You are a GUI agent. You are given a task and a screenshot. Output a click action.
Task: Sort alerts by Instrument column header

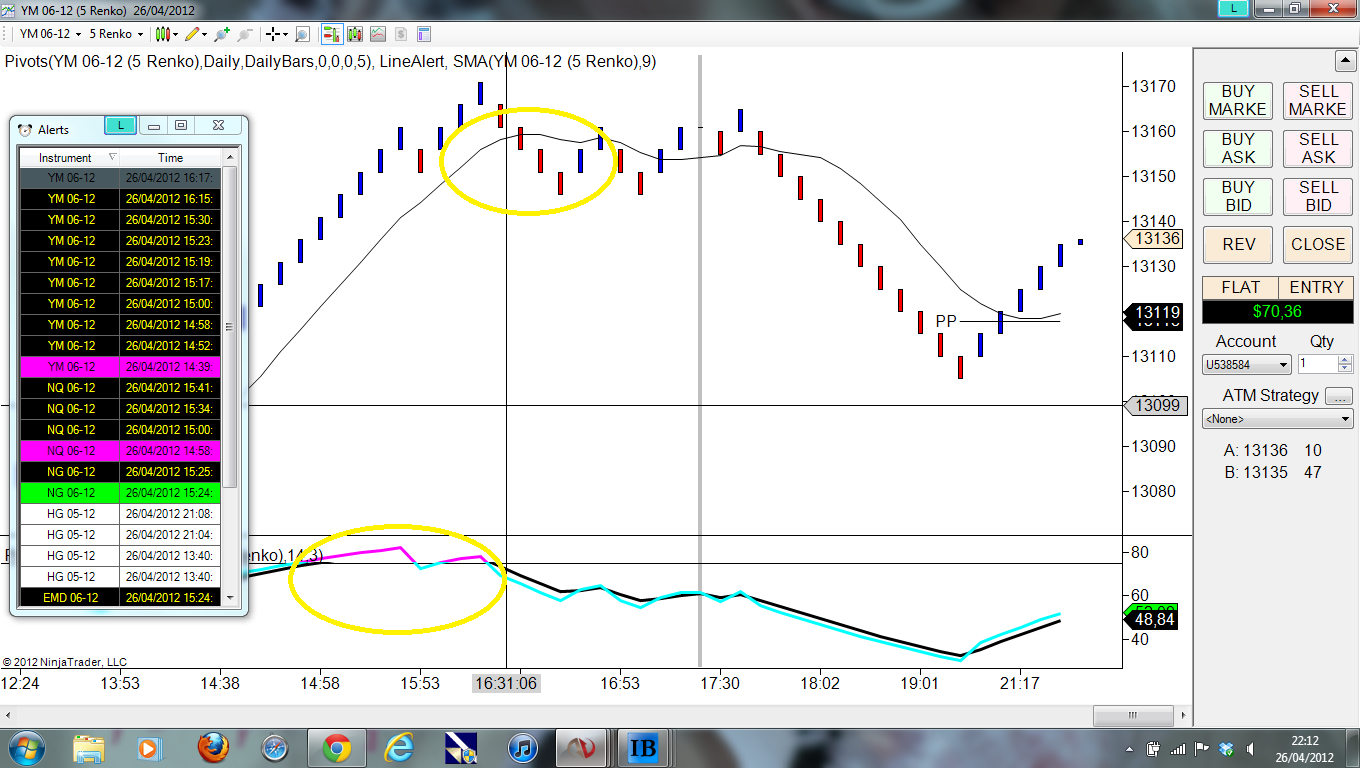click(69, 157)
